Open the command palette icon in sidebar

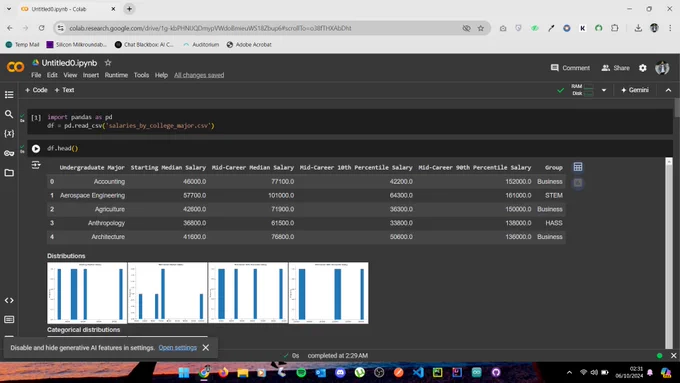(x=9, y=320)
